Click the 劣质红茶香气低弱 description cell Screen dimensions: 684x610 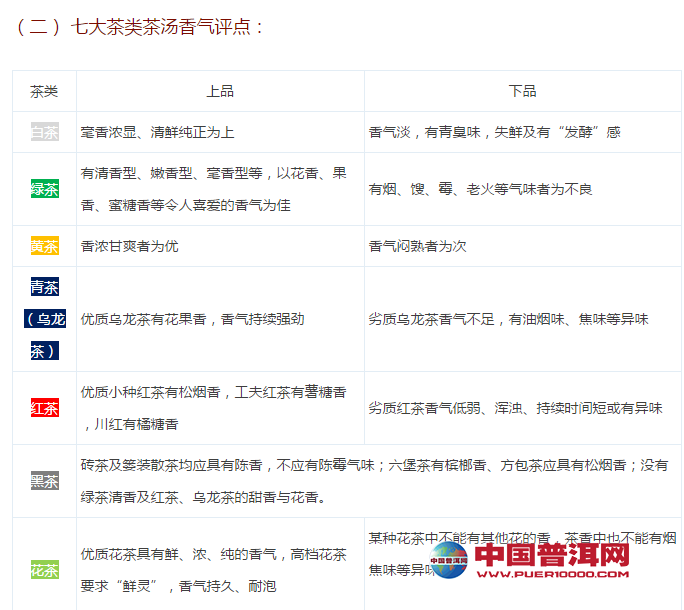tap(515, 408)
